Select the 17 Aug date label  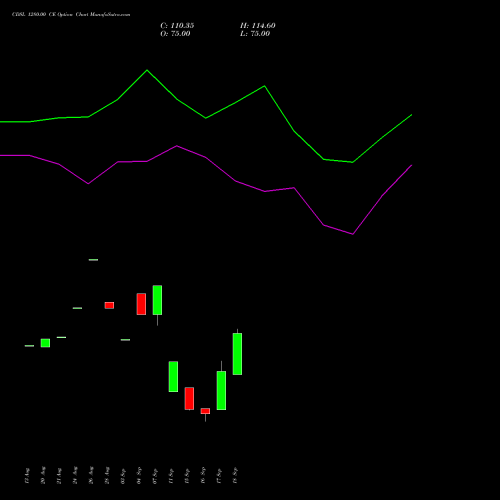pos(27,476)
